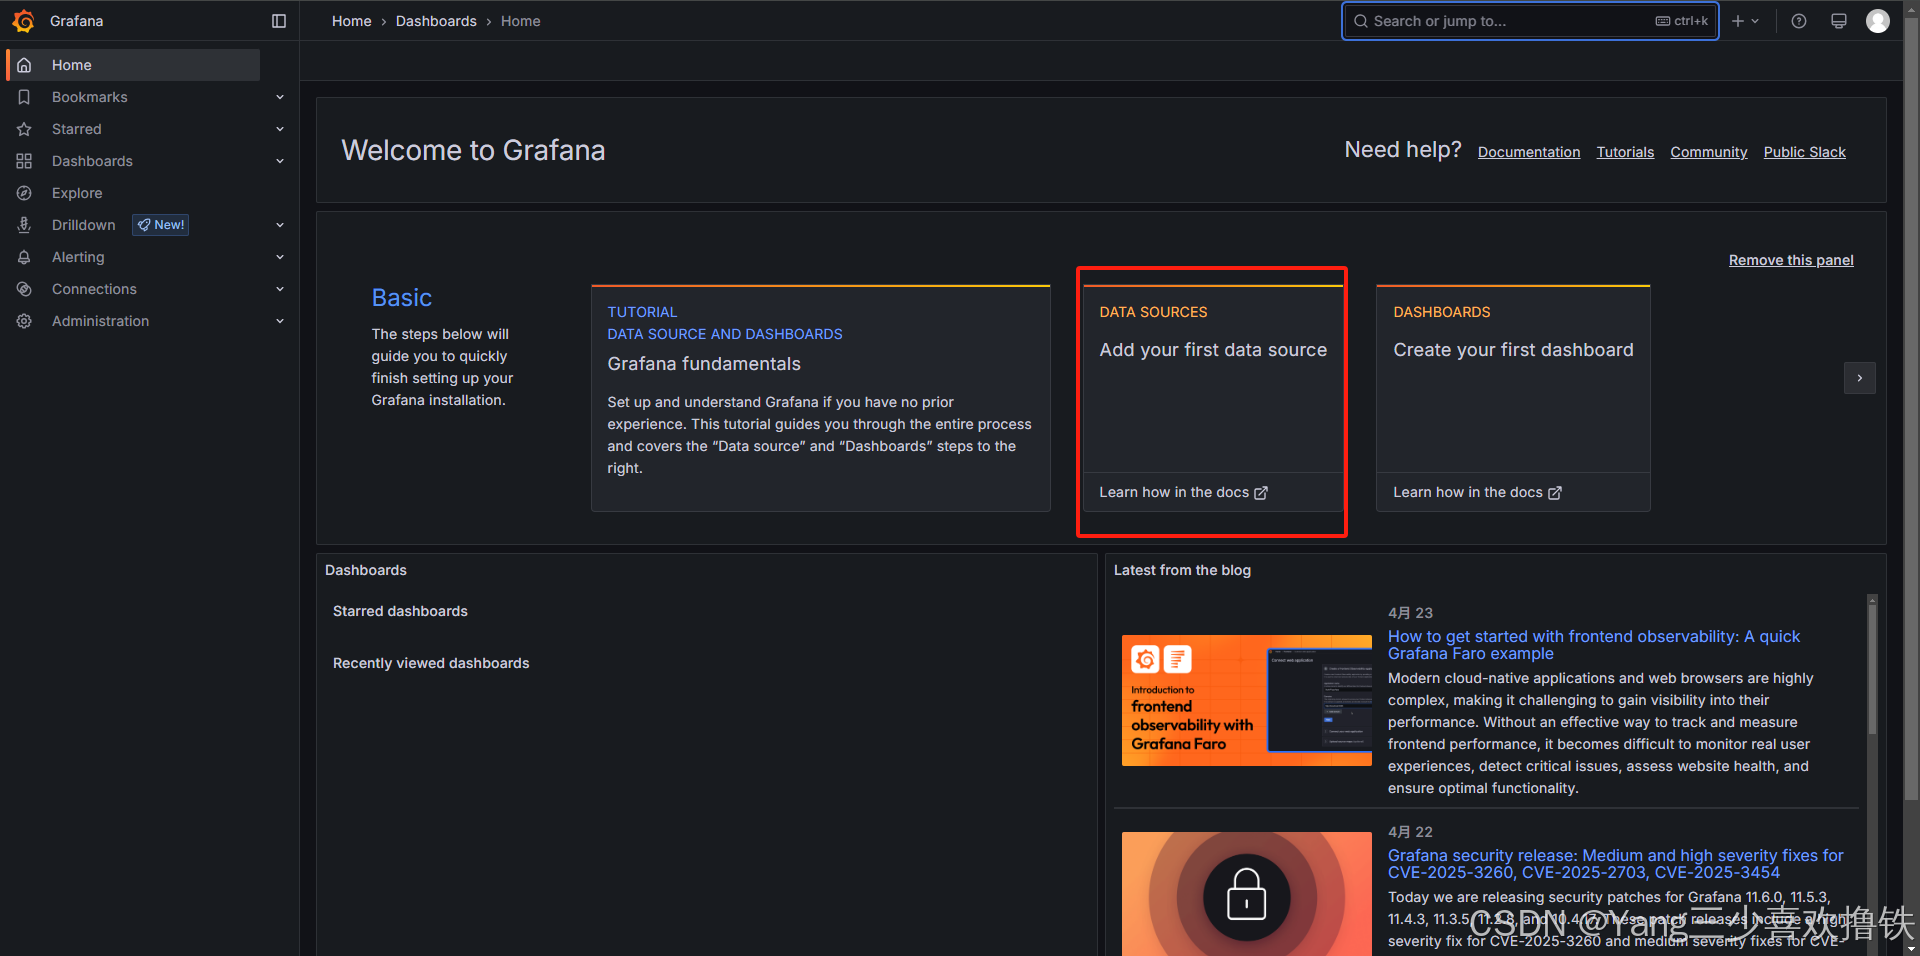Image resolution: width=1920 pixels, height=956 pixels.
Task: Click the Recently viewed dashboards heading
Action: point(431,663)
